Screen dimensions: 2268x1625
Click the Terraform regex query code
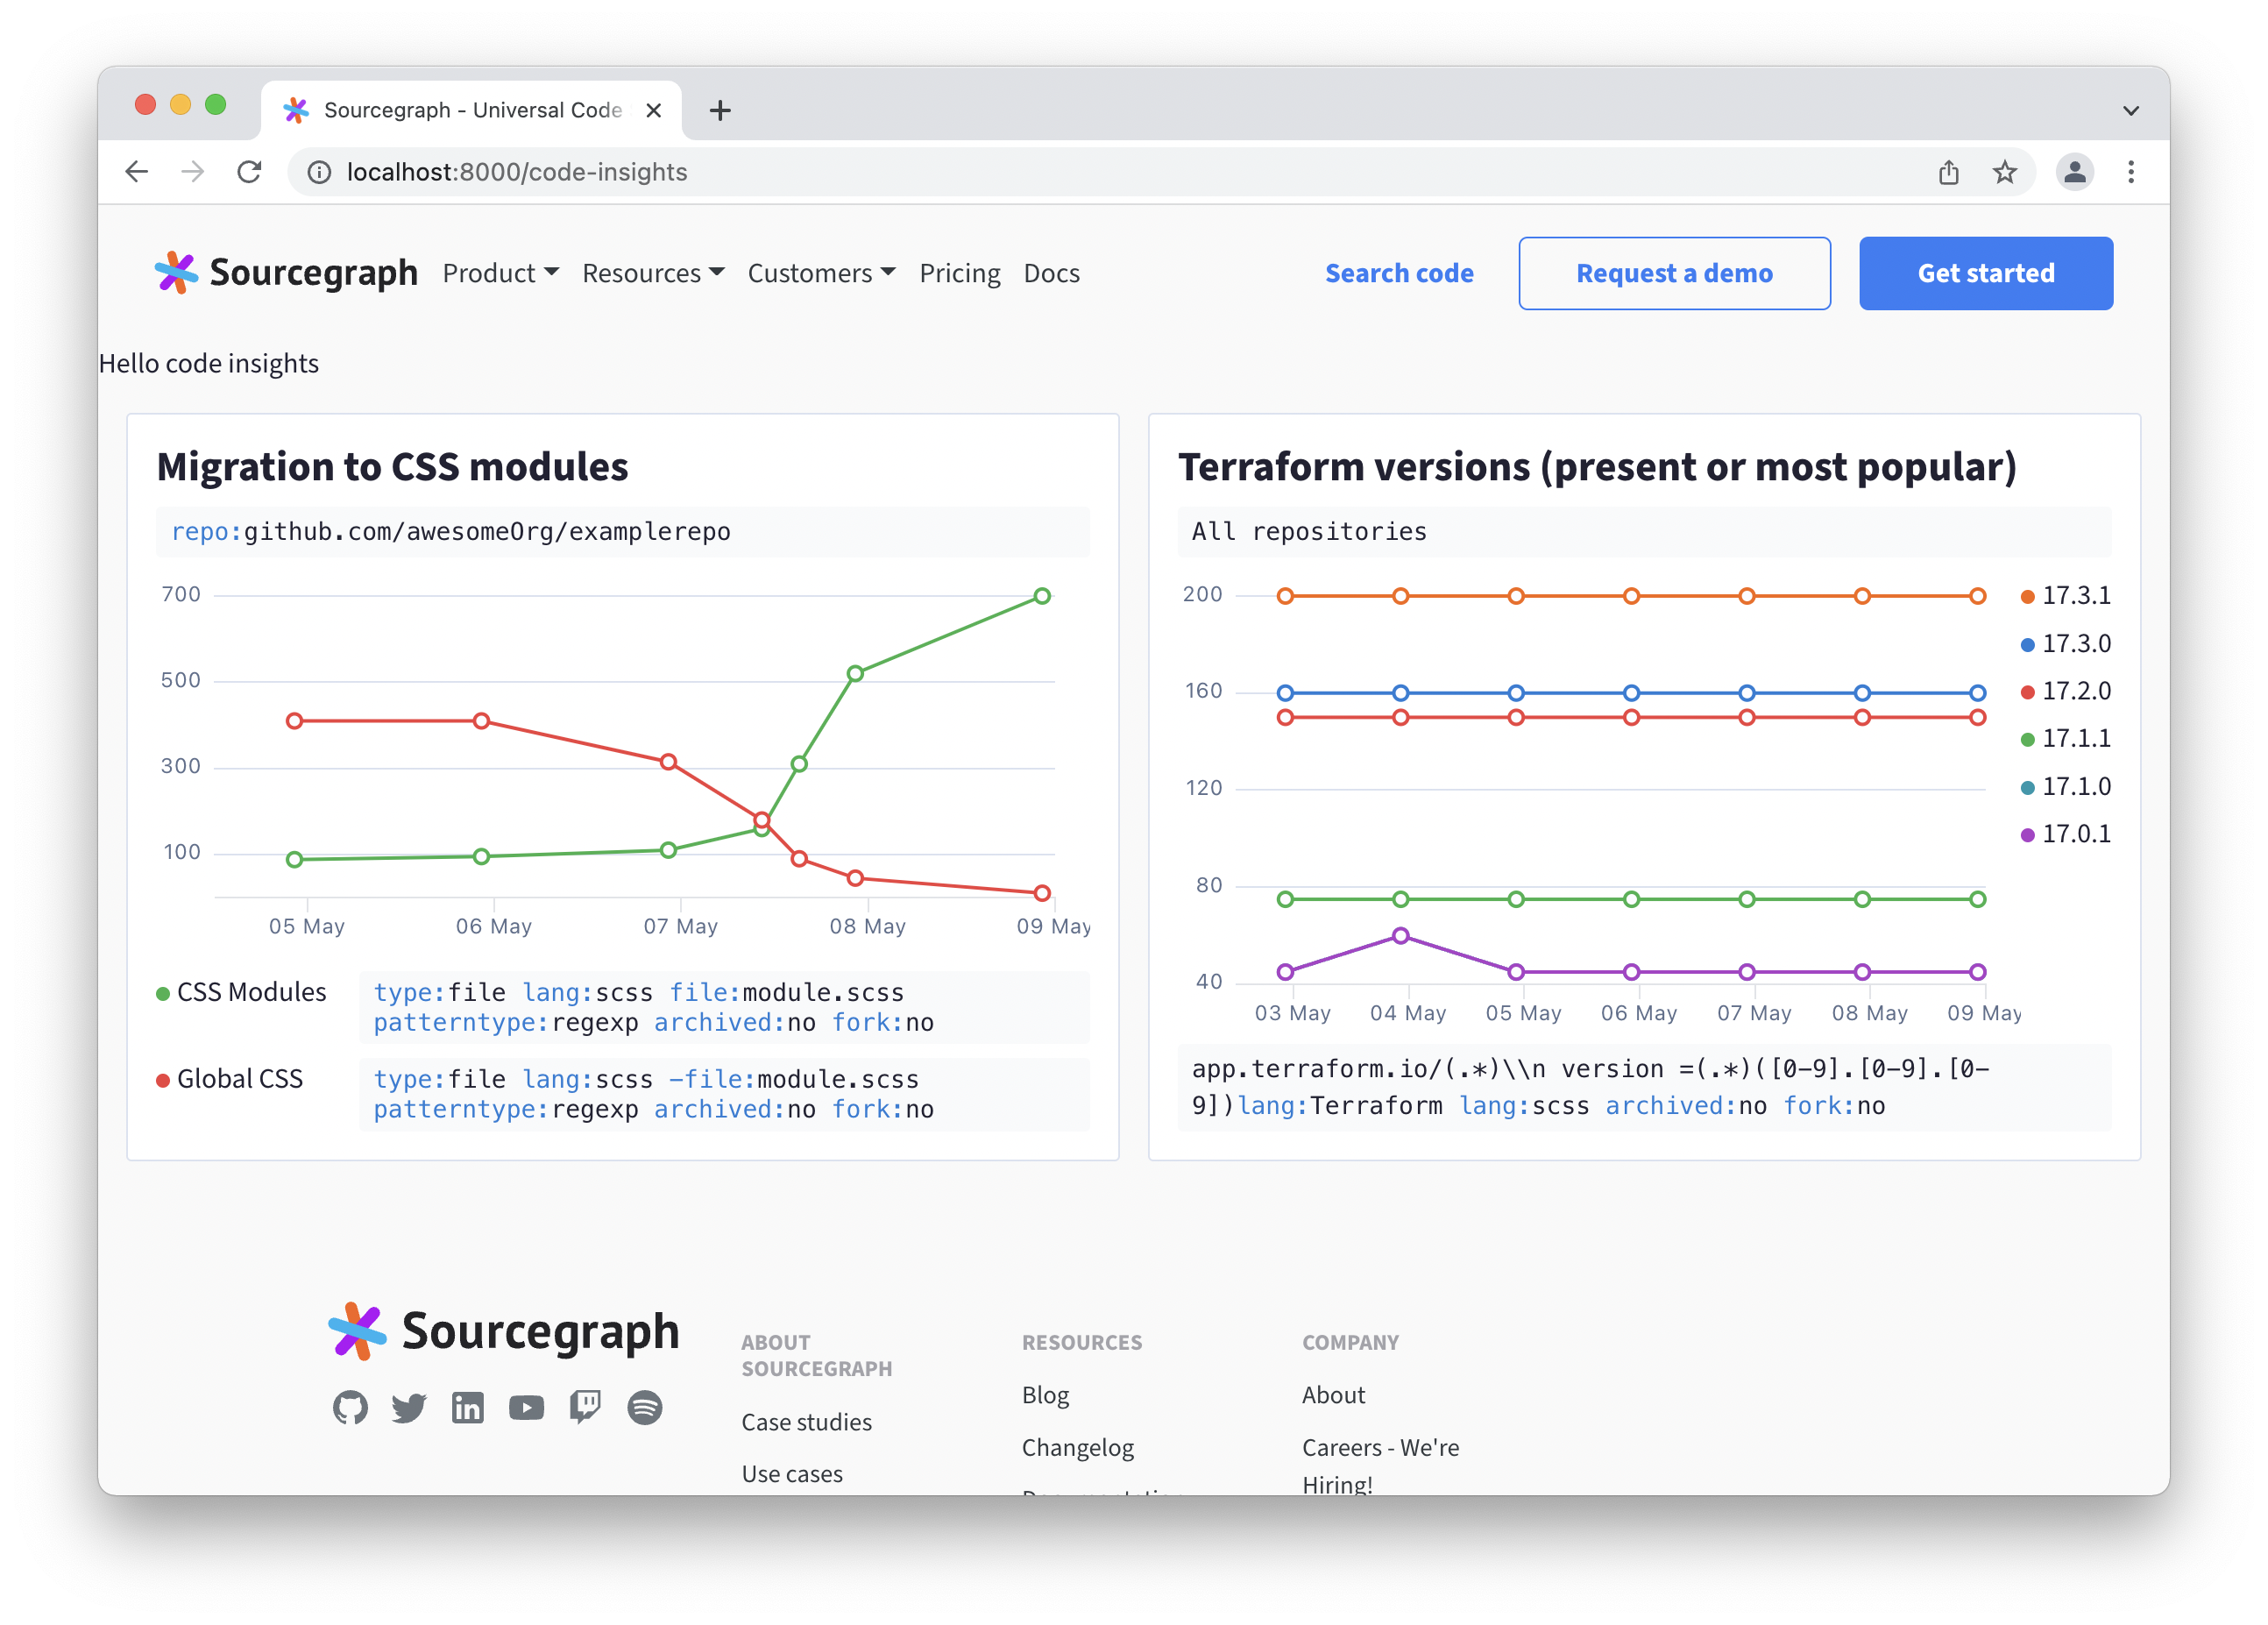click(1644, 1088)
